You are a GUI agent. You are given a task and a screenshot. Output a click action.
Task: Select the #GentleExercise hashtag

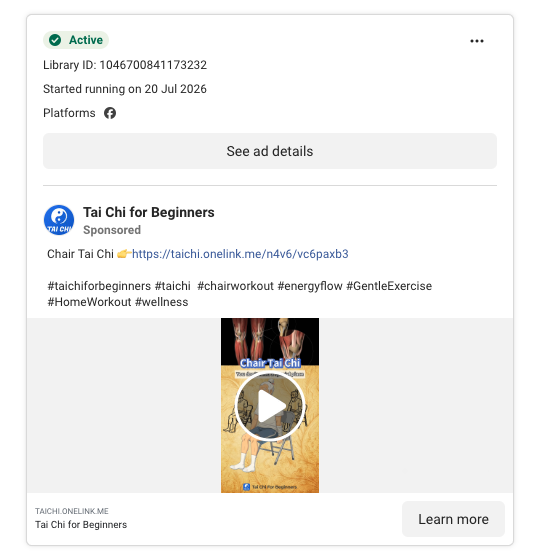tap(389, 286)
